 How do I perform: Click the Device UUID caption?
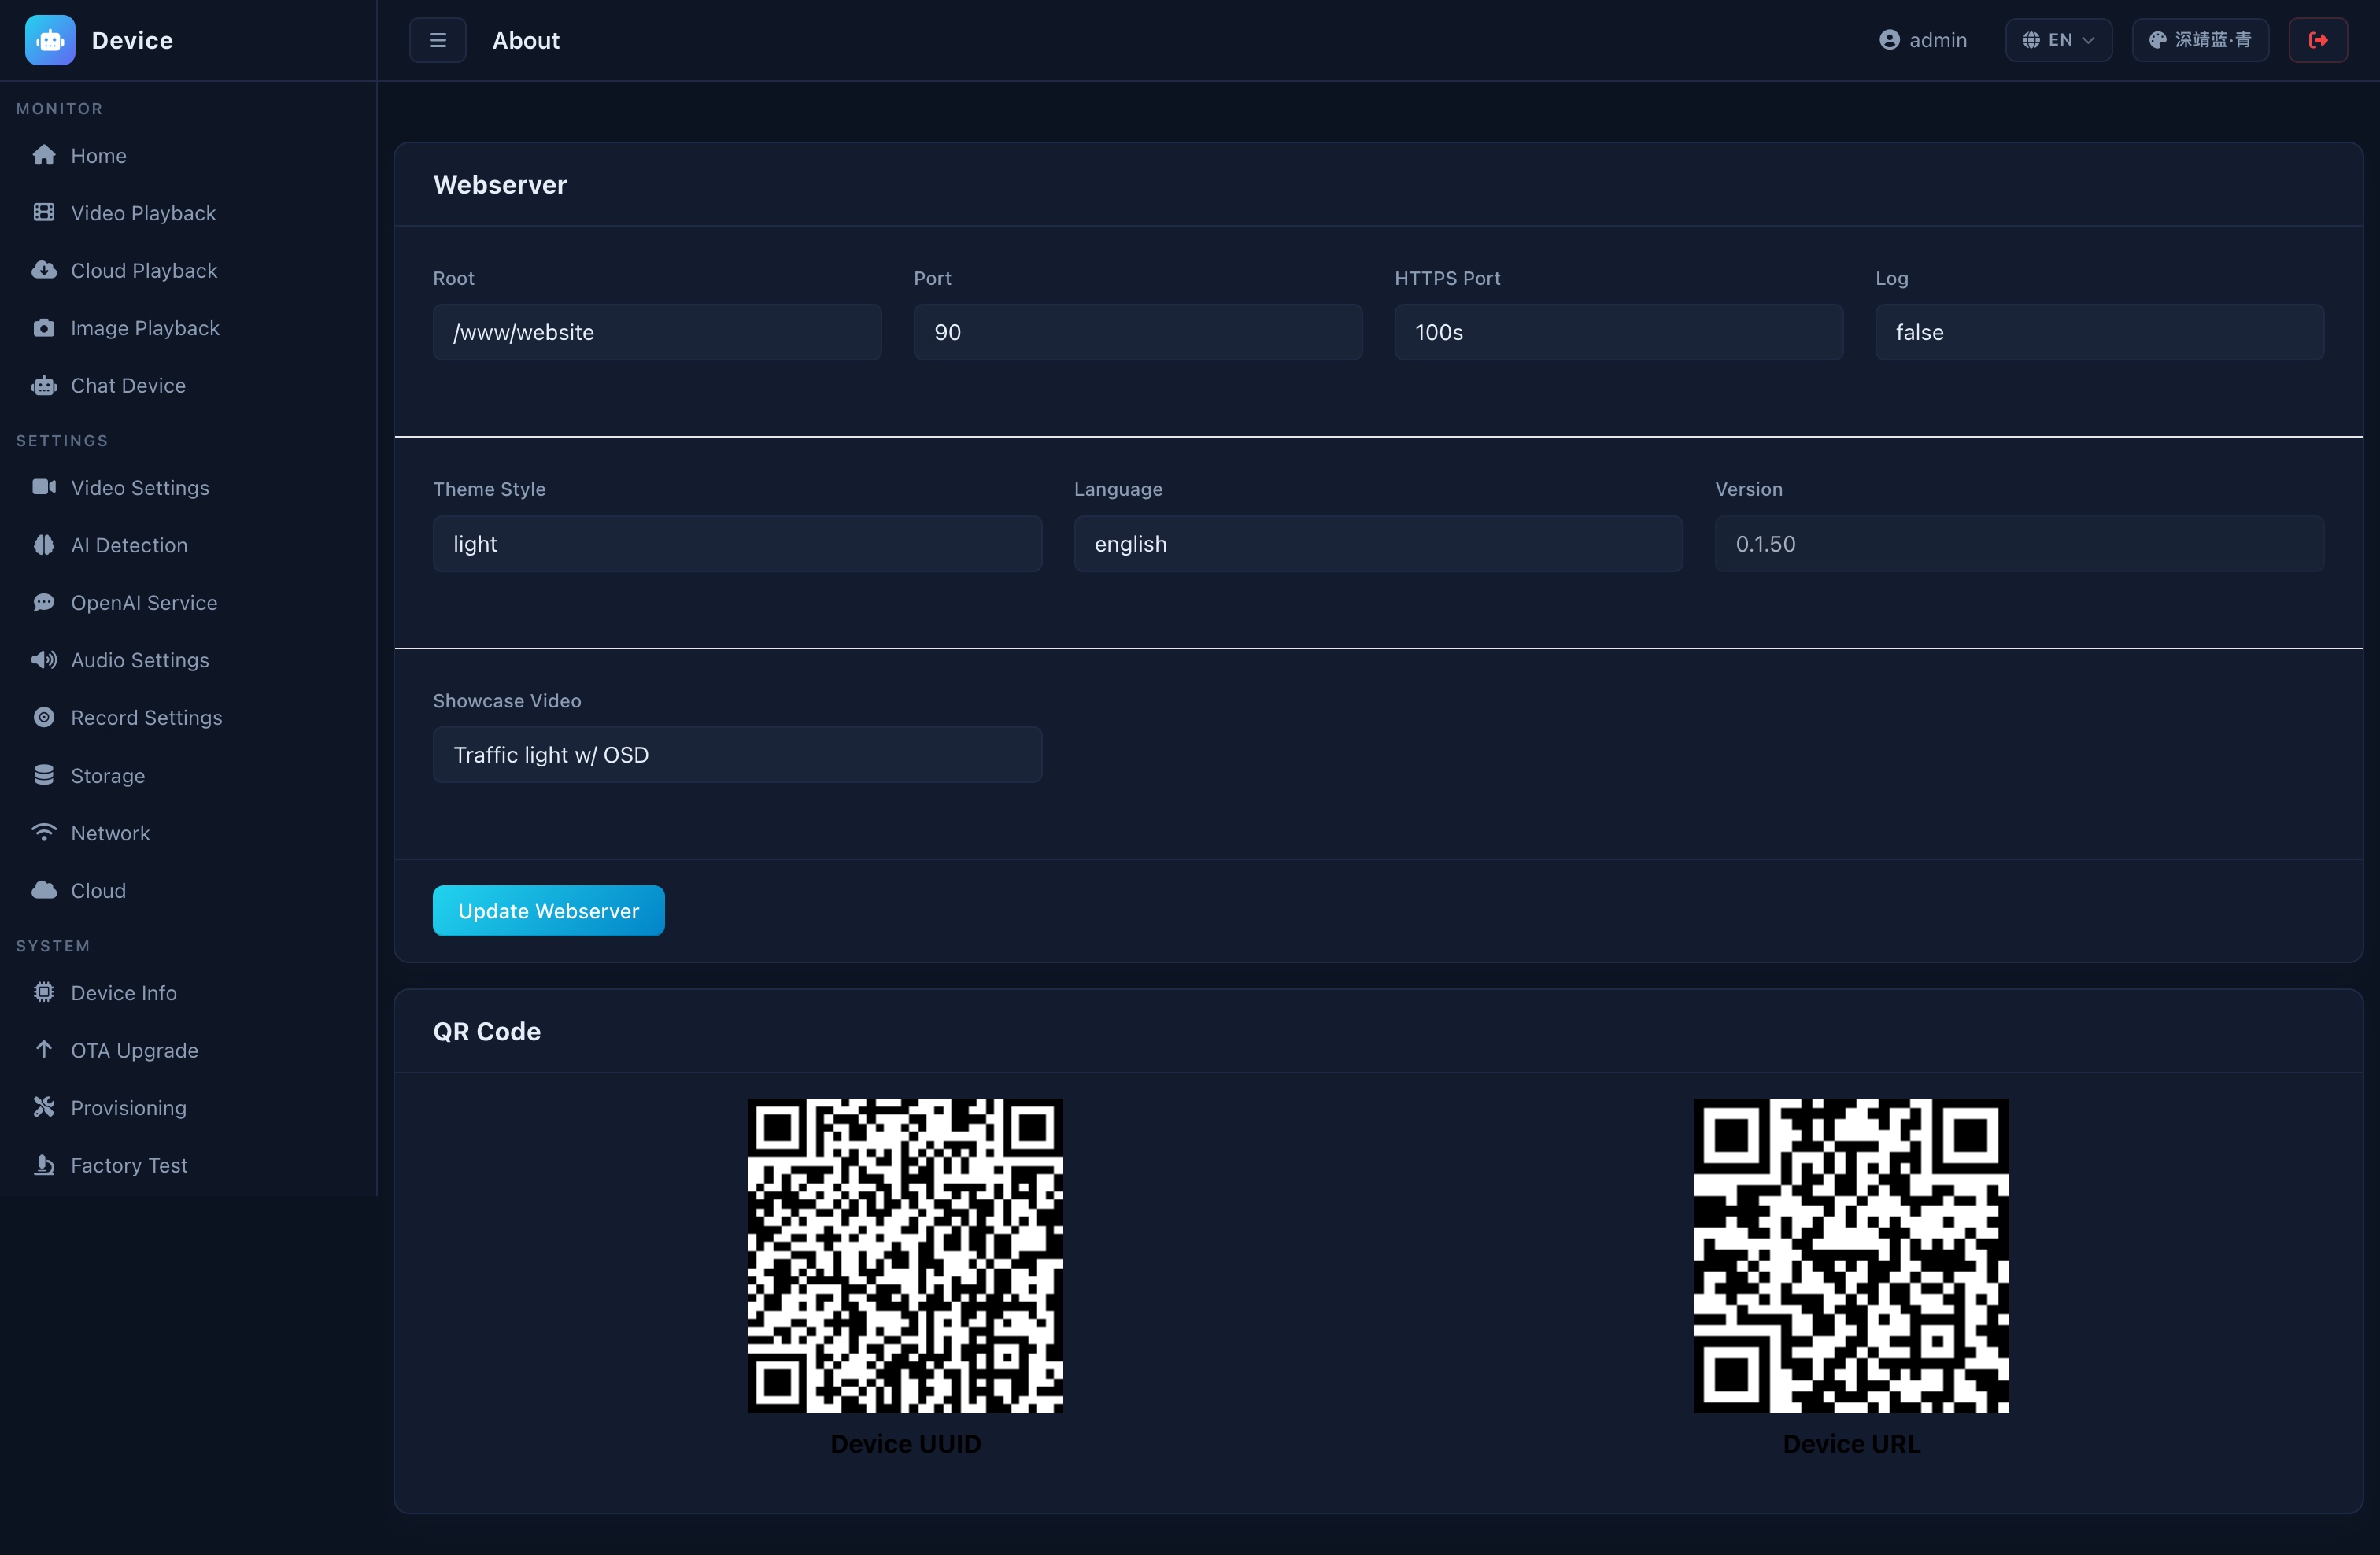[x=905, y=1444]
